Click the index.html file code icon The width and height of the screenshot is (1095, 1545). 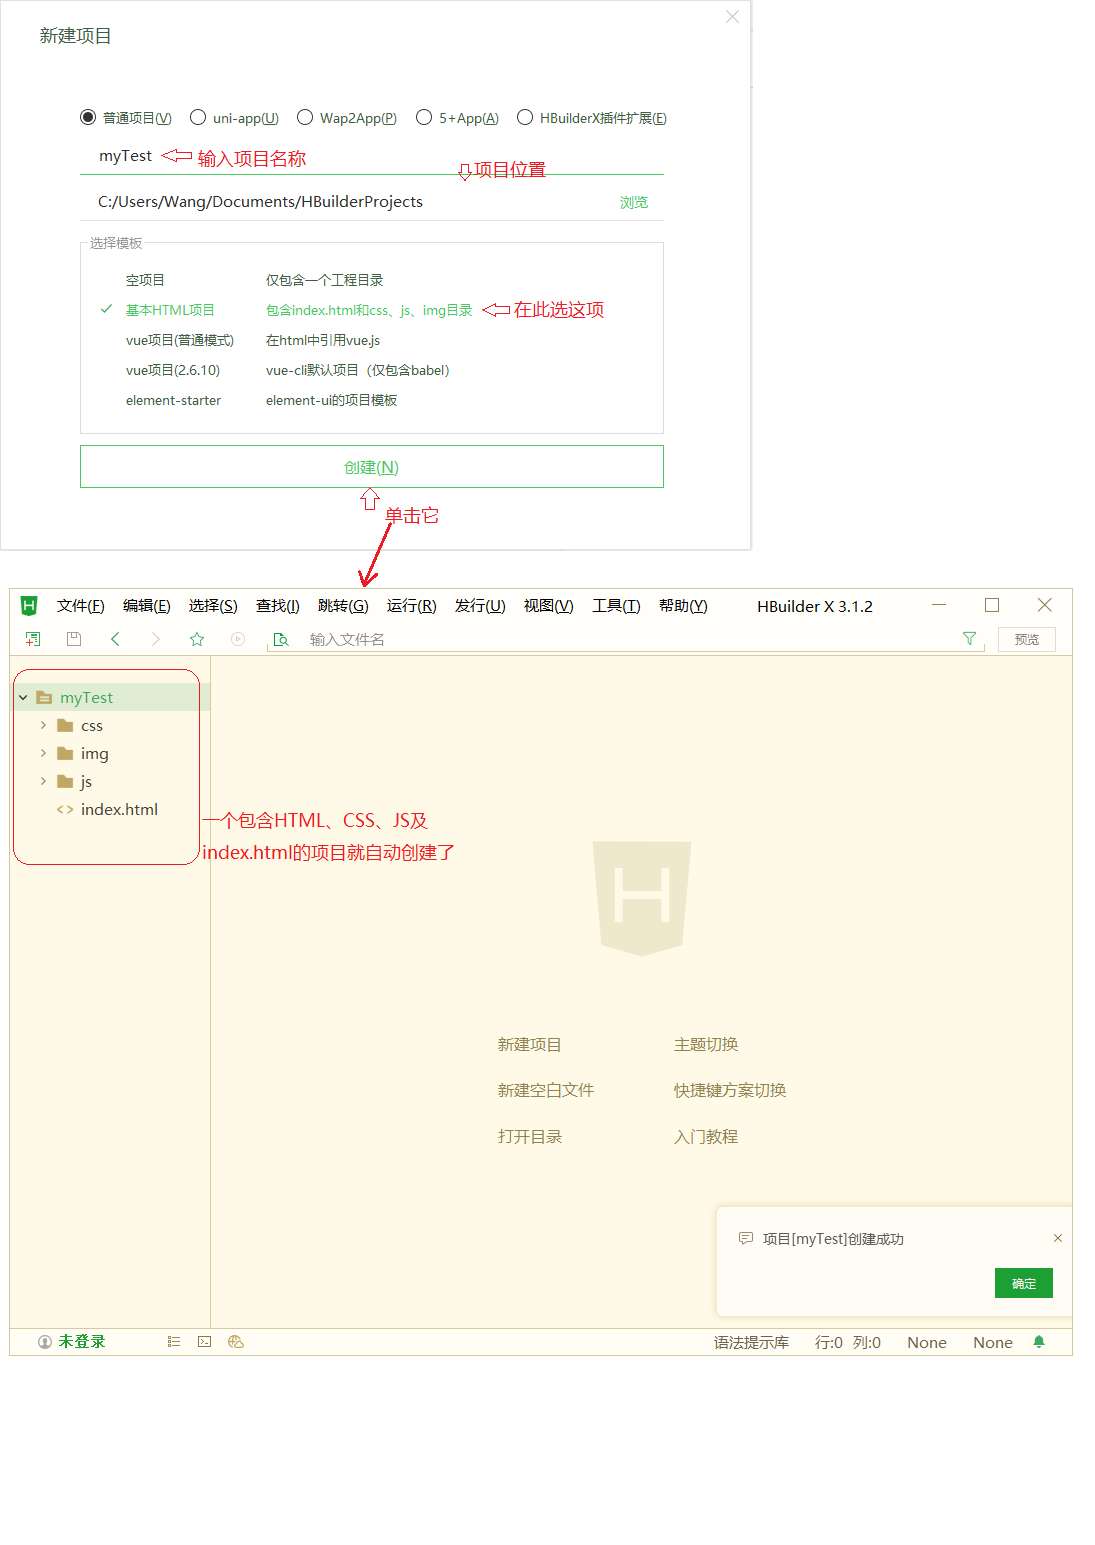[x=65, y=809]
